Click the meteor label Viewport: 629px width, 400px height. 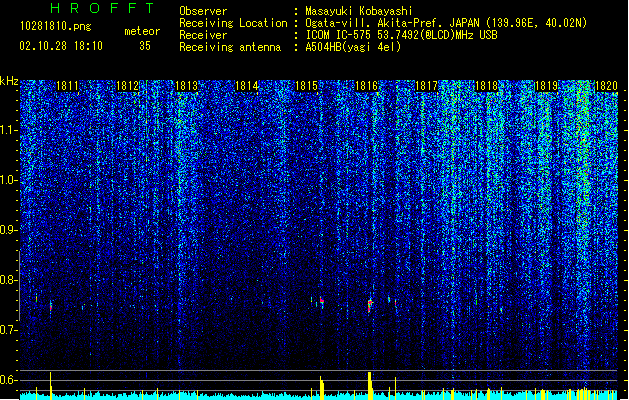coord(142,31)
